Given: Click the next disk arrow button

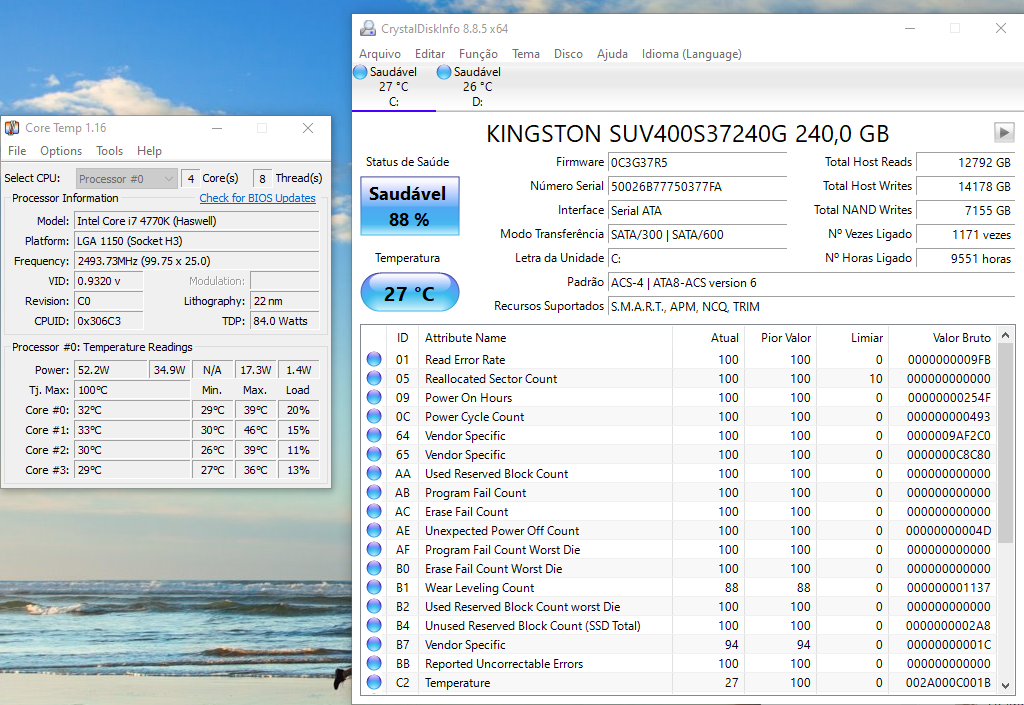Looking at the screenshot, I should coord(1004,133).
